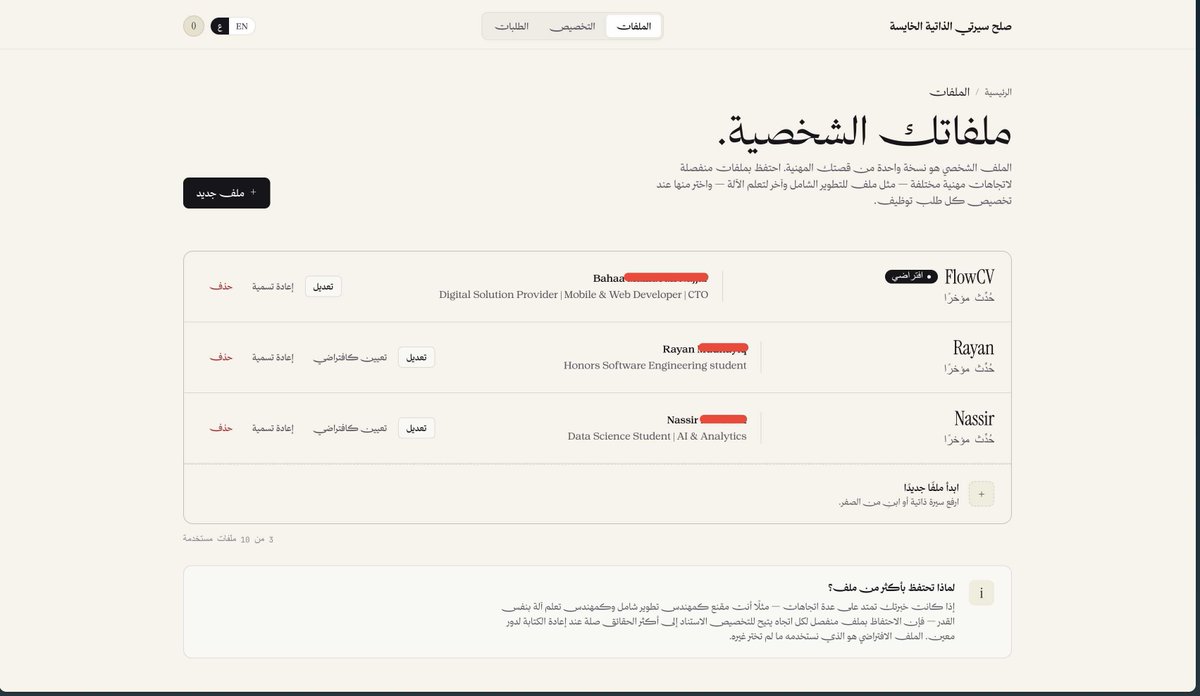Edit the Nassir profile

coord(416,428)
